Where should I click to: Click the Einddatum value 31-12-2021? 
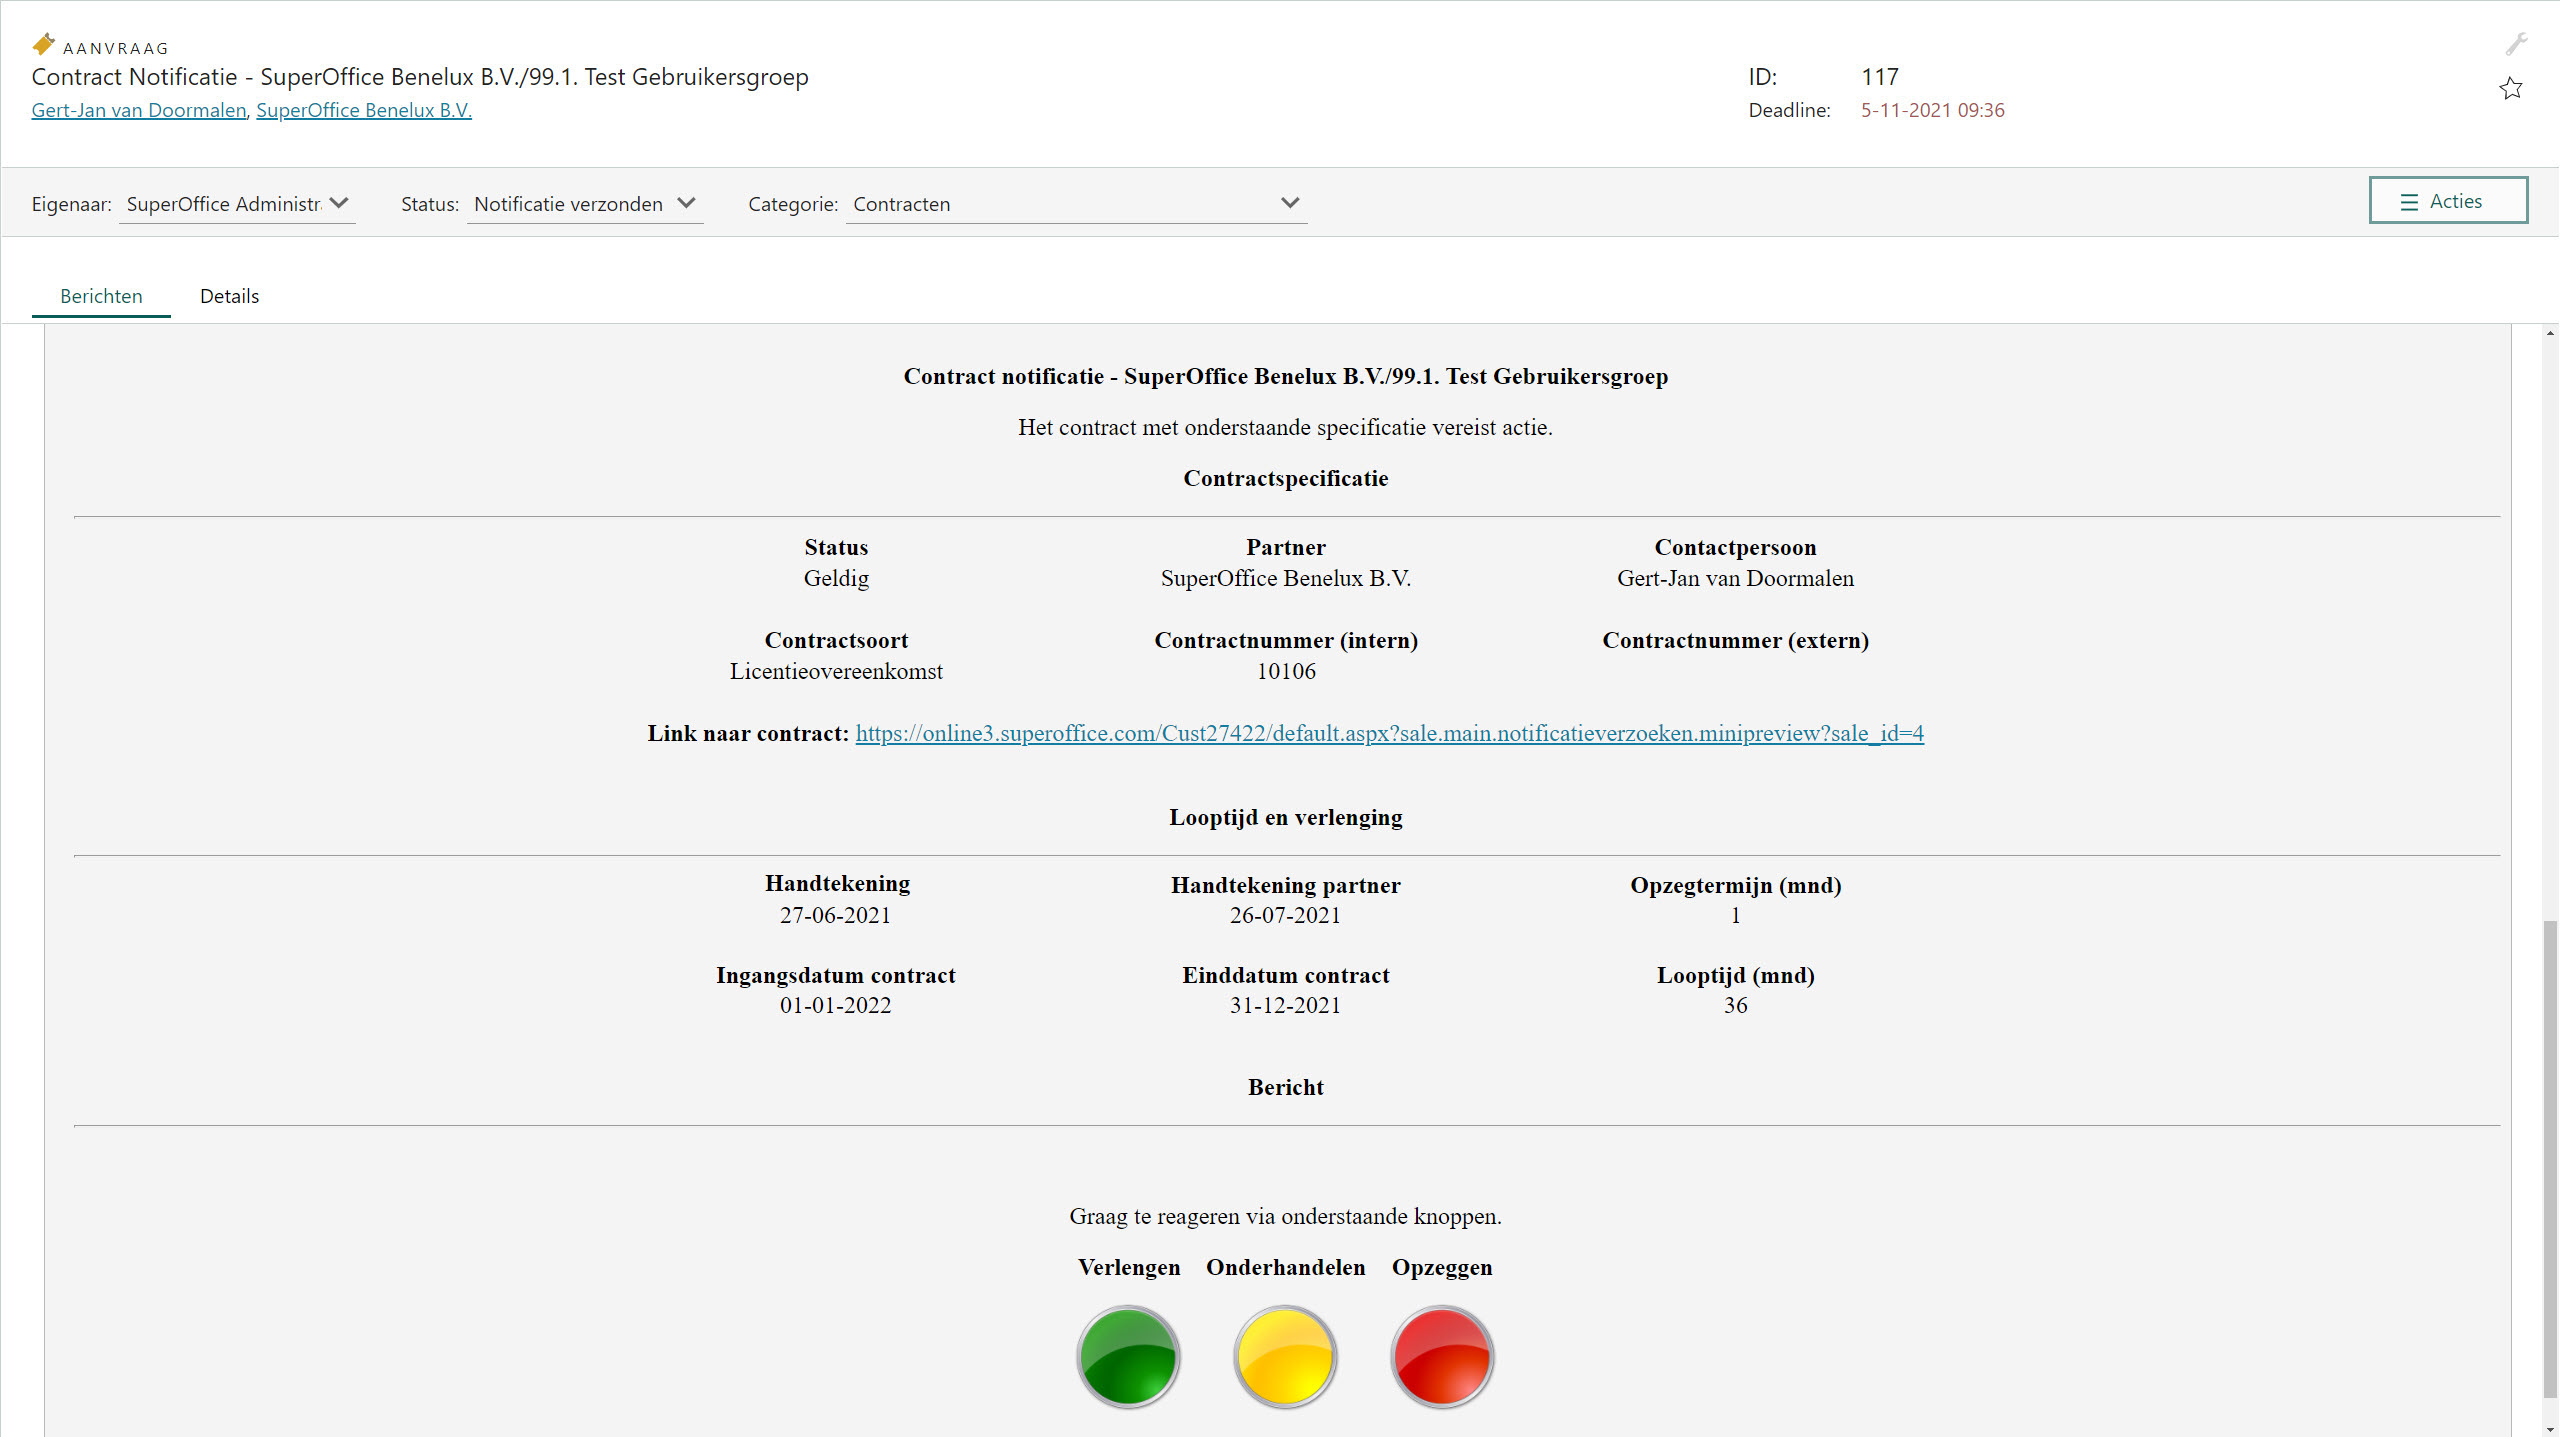tap(1285, 1005)
